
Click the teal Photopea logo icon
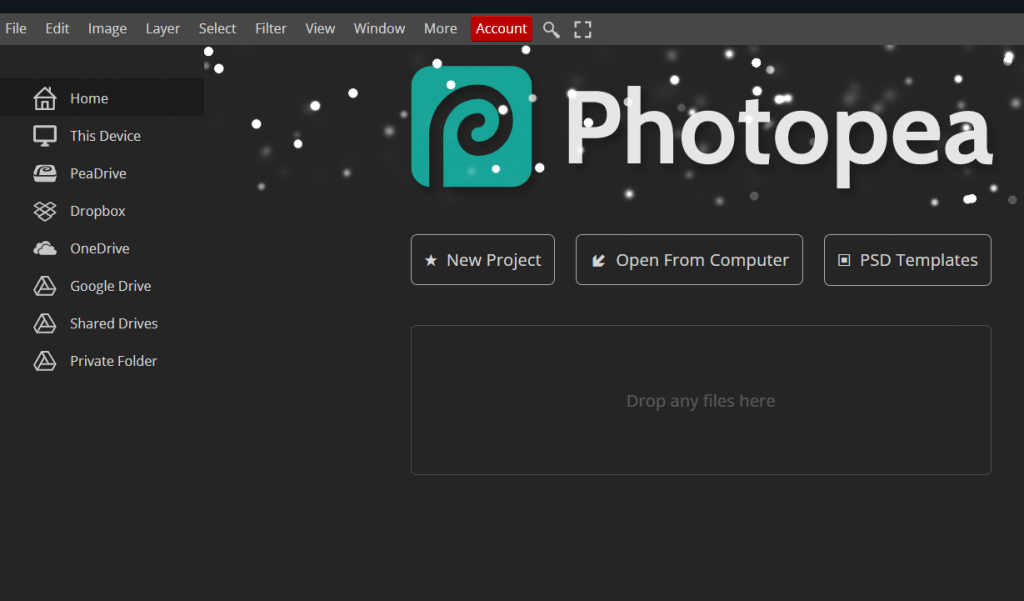pos(471,125)
